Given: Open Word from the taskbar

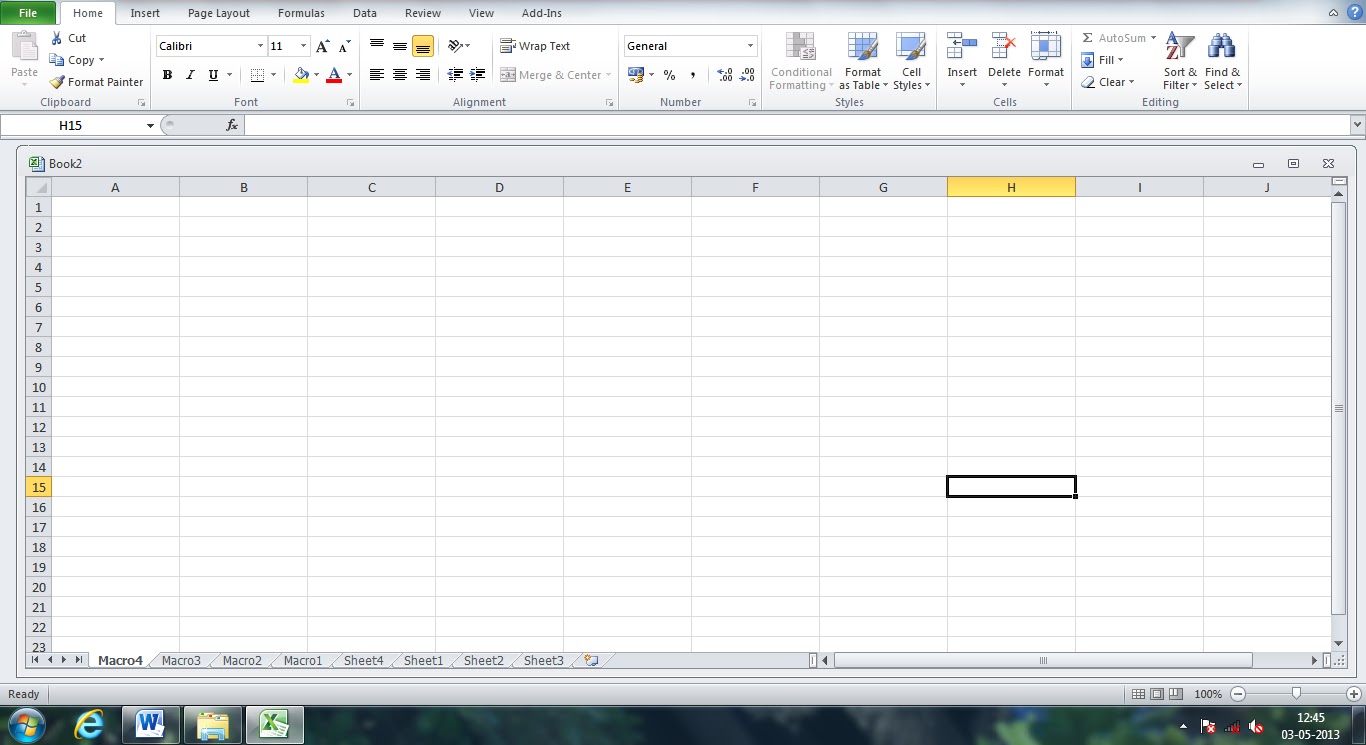Looking at the screenshot, I should pyautogui.click(x=151, y=724).
